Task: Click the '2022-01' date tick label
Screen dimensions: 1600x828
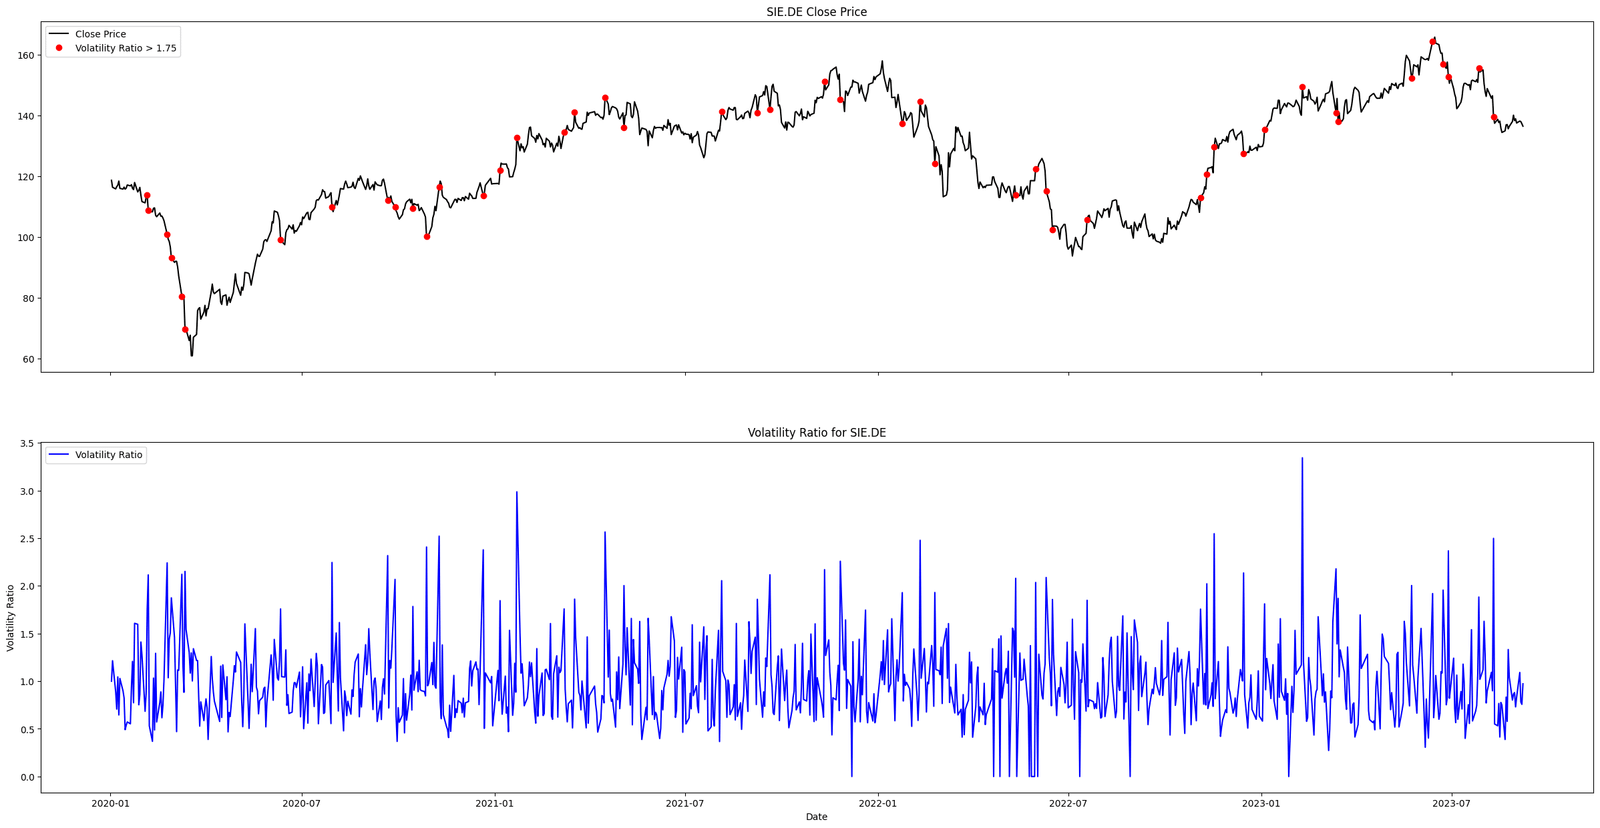Action: [877, 803]
